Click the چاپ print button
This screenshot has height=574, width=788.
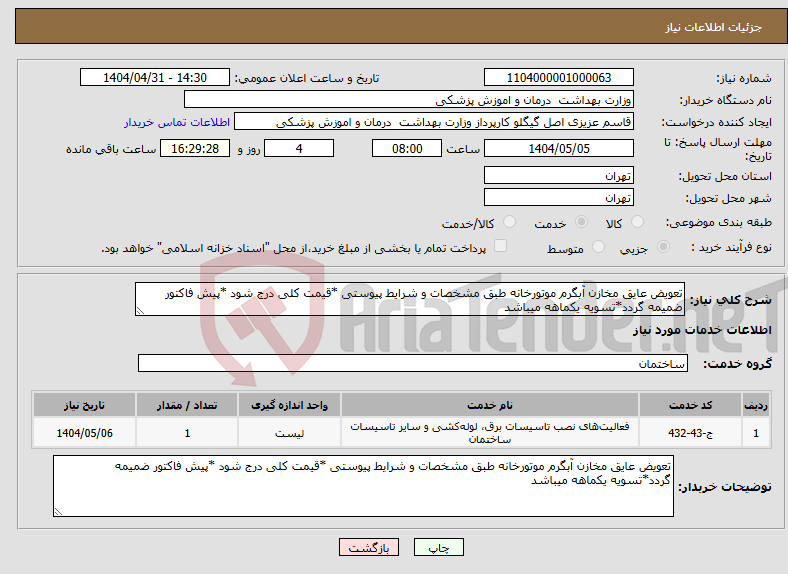click(x=439, y=547)
